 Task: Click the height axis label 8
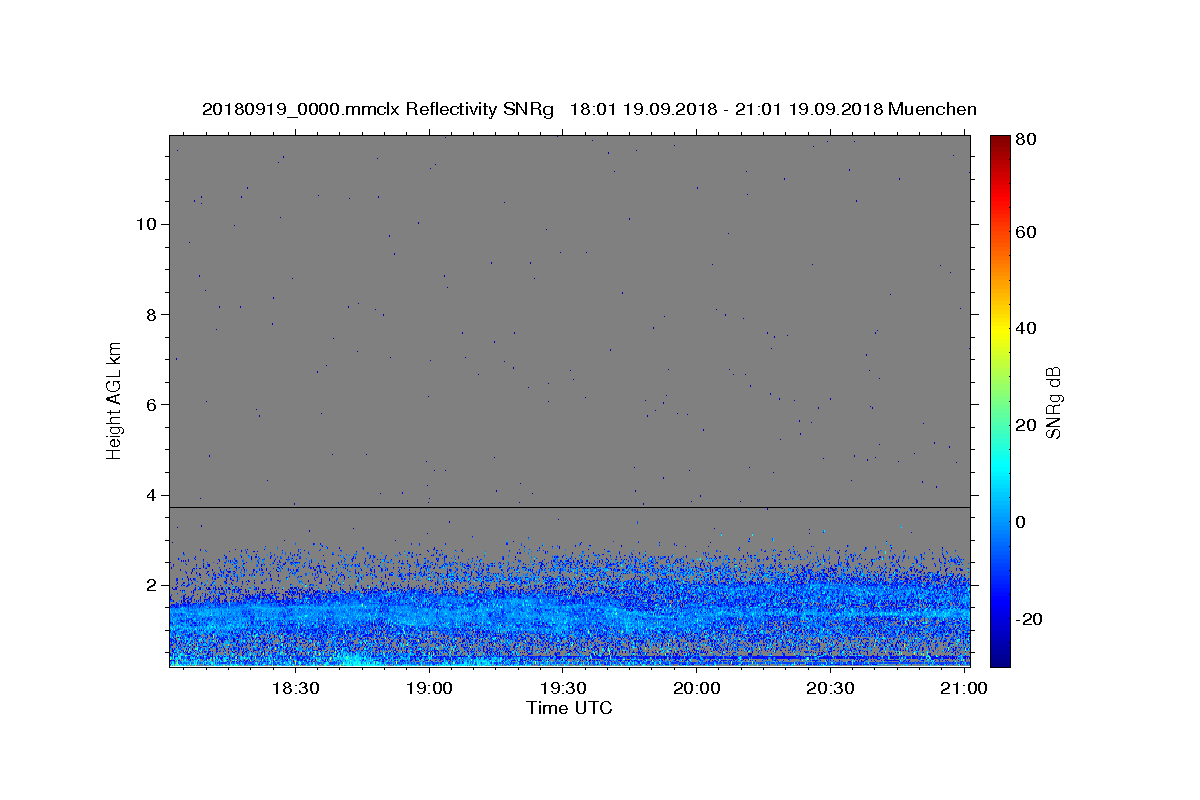[x=151, y=314]
